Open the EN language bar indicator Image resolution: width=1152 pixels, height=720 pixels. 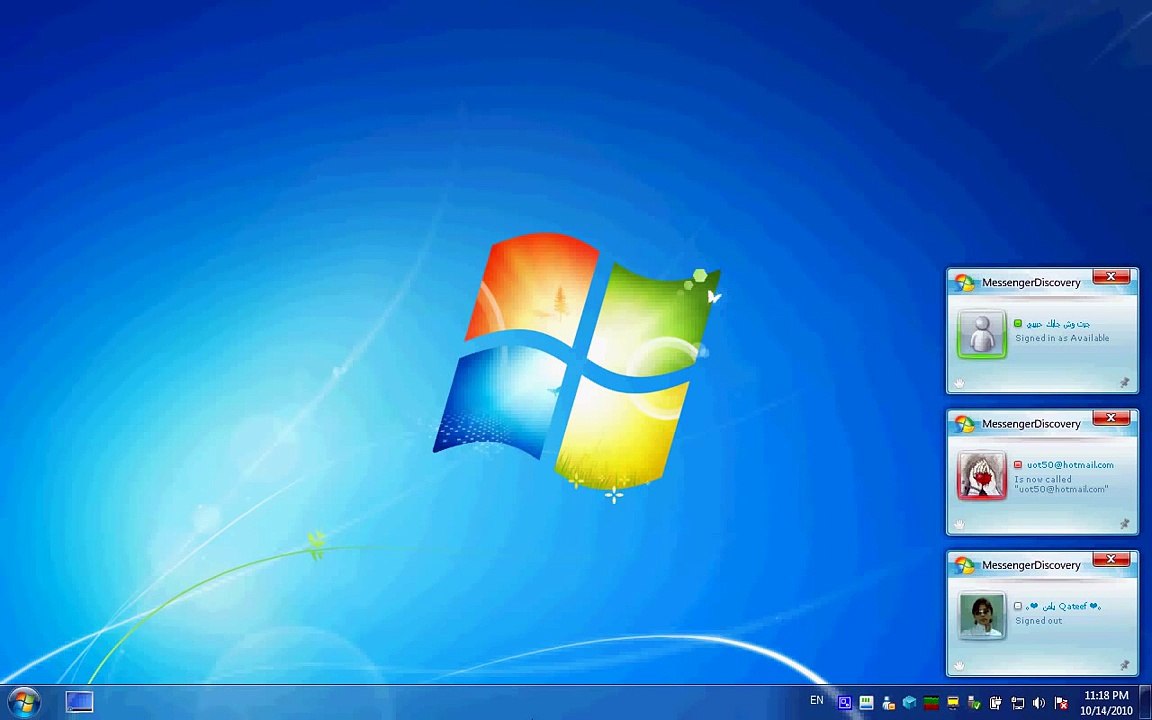pos(816,700)
